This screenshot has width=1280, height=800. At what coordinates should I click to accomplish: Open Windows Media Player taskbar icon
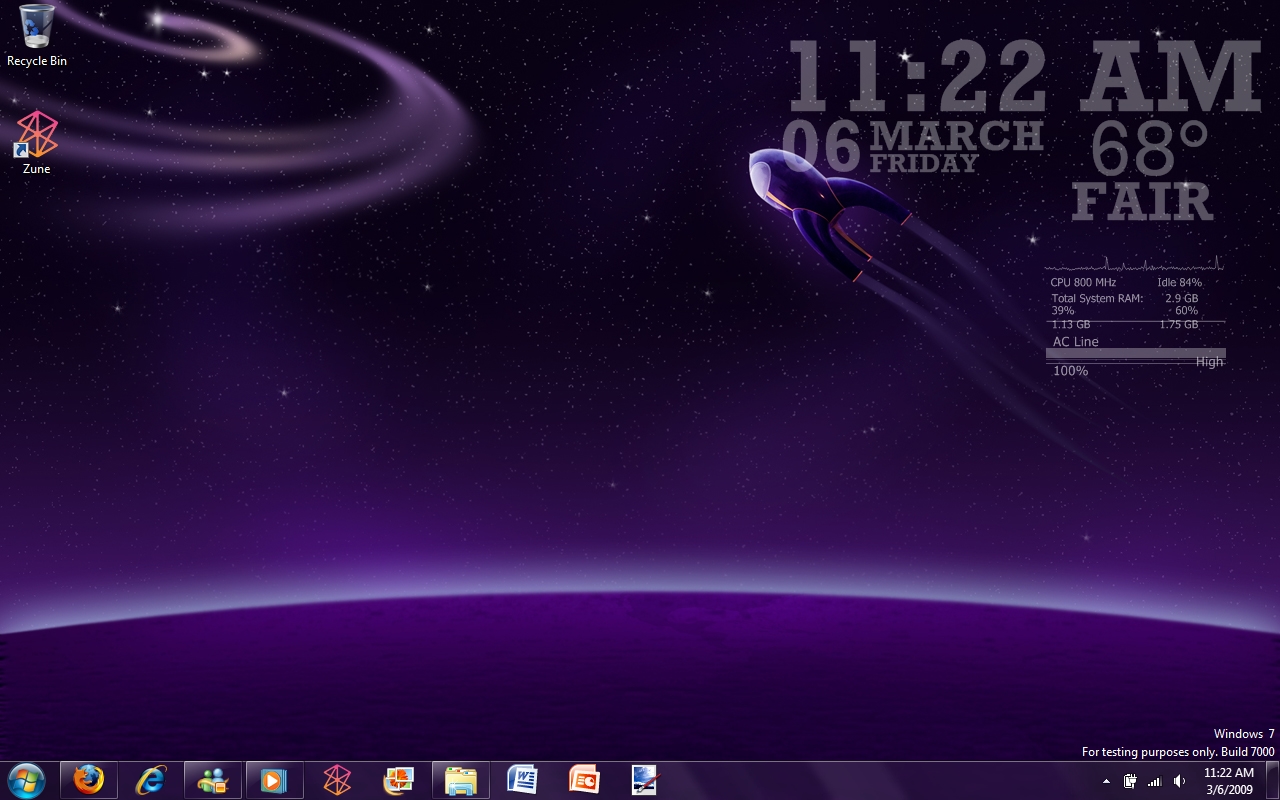click(x=274, y=780)
